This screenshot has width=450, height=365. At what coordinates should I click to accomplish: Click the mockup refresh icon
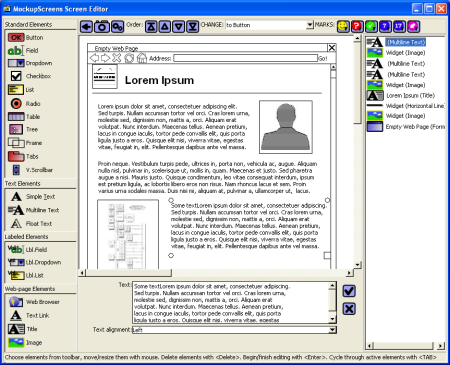tap(129, 58)
